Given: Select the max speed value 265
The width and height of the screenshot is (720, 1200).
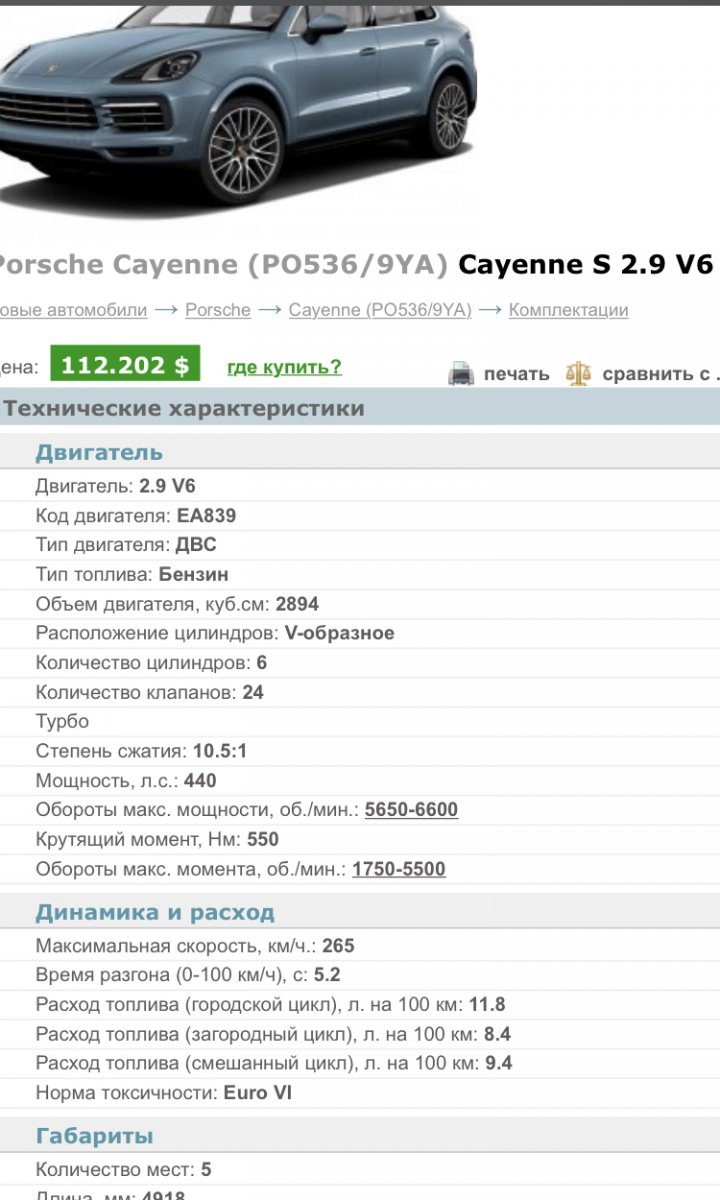Looking at the screenshot, I should 338,946.
